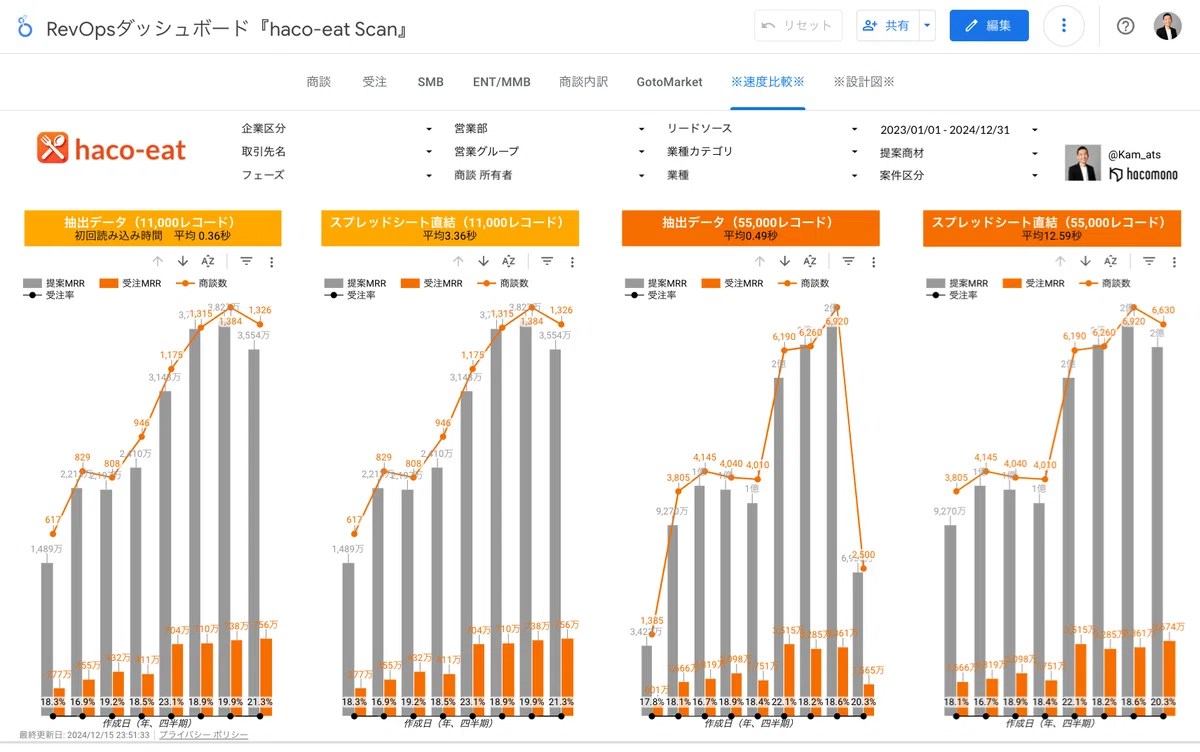Image resolution: width=1200 pixels, height=752 pixels.
Task: Click the @Kam_ats profile photo
Action: coord(1083,163)
